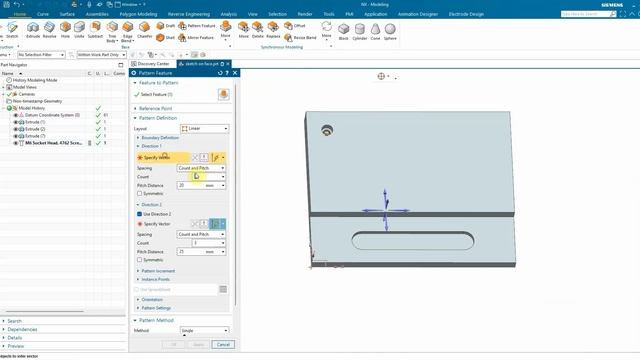The width and height of the screenshot is (640, 360).
Task: Click the Mirror Feature ribbon command
Action: [196, 38]
